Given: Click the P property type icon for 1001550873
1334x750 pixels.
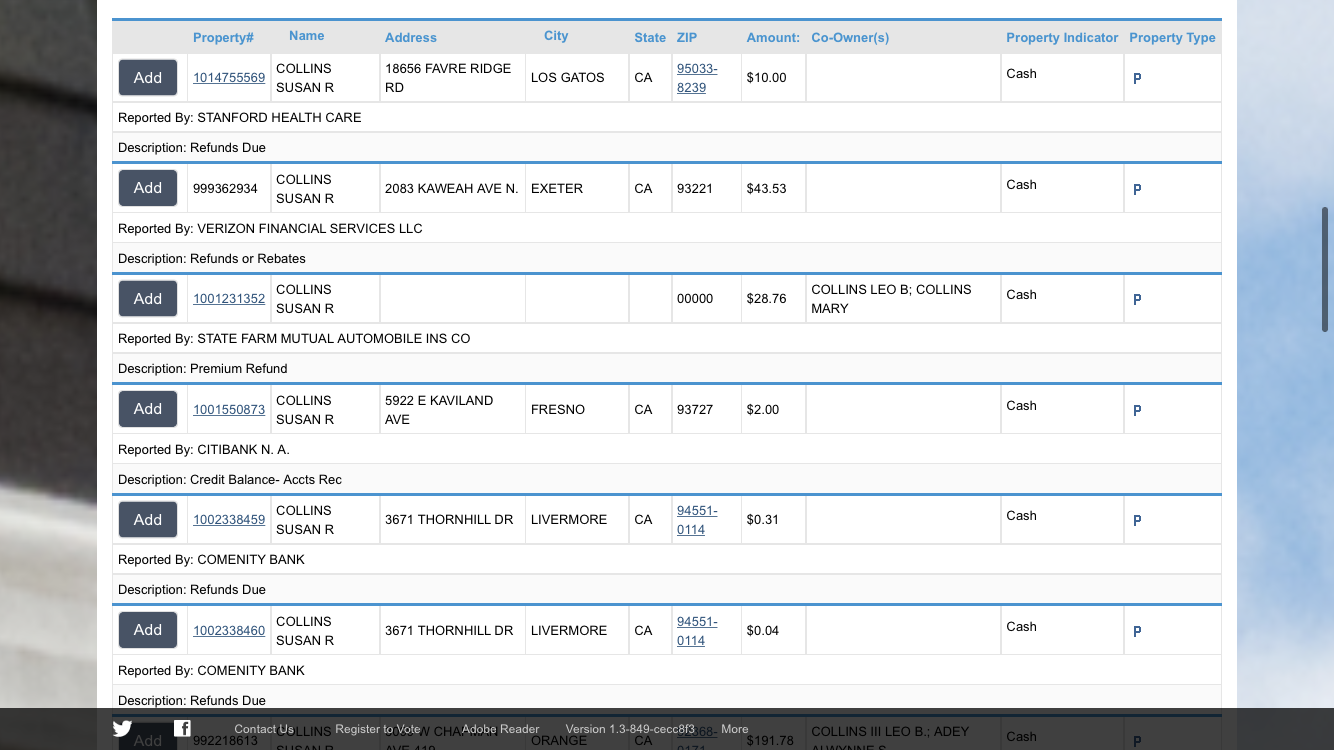Looking at the screenshot, I should click(1137, 410).
